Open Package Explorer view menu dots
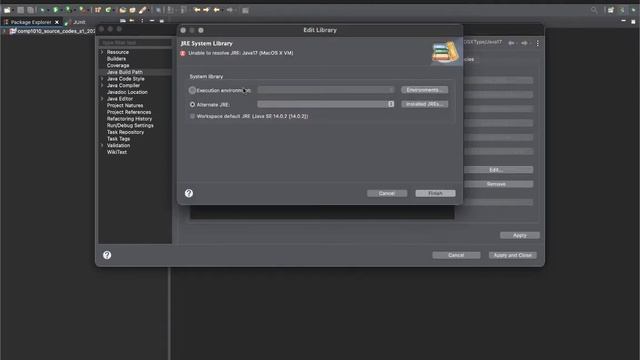Viewport: 640px width, 360px height. [x=142, y=20]
